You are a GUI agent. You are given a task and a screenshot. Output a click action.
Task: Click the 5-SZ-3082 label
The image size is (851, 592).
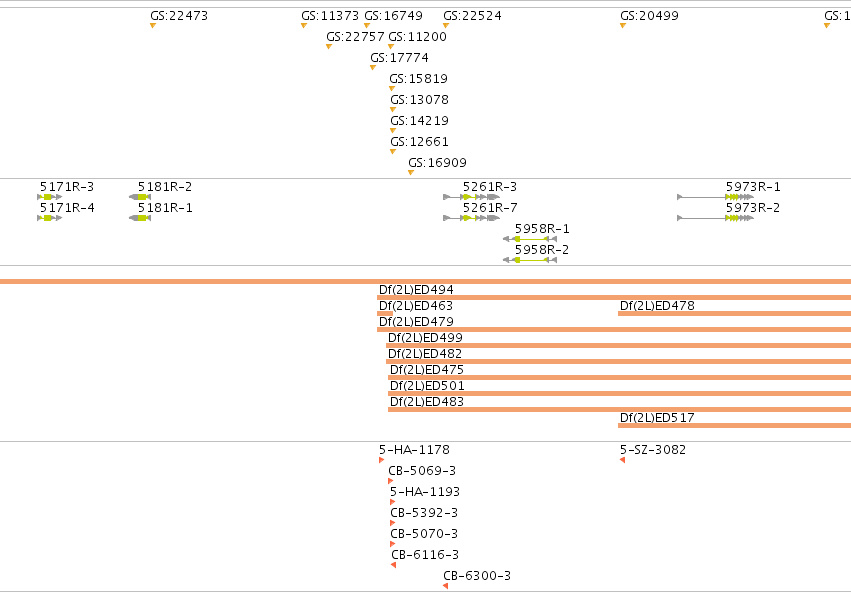tap(653, 450)
